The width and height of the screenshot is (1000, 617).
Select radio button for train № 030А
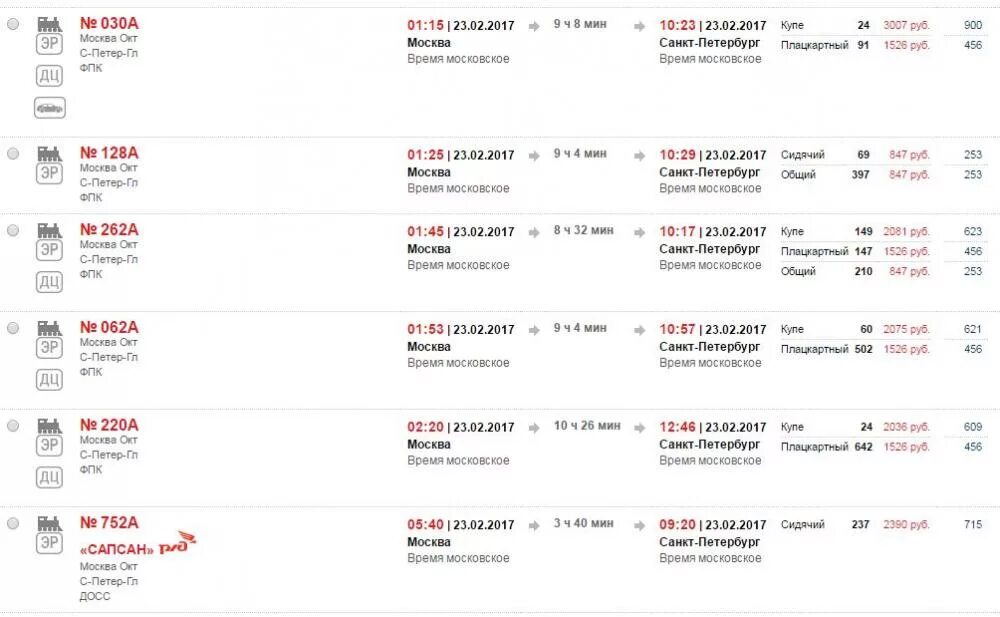(13, 24)
